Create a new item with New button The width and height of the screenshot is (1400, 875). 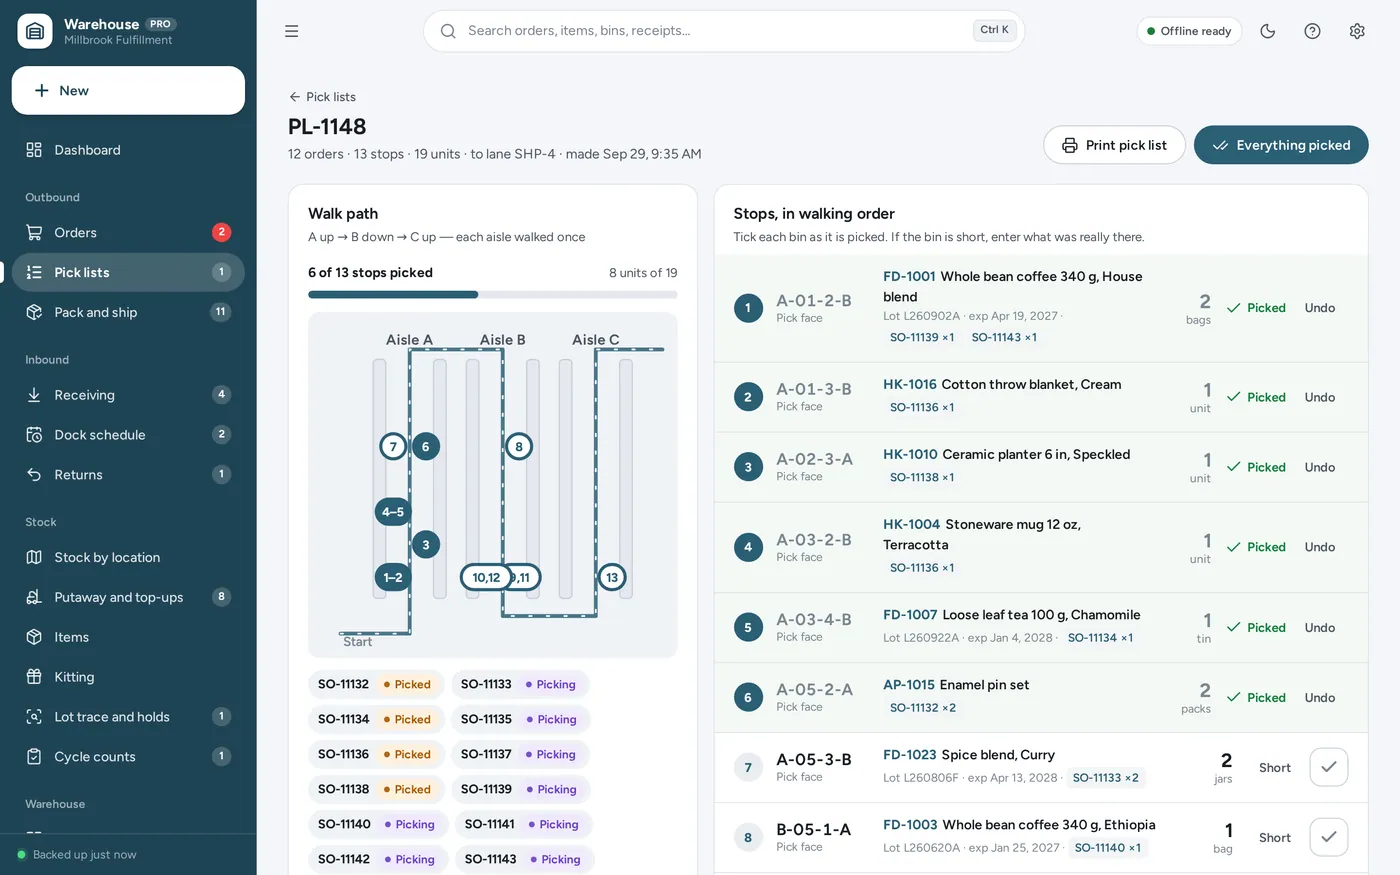pyautogui.click(x=128, y=90)
